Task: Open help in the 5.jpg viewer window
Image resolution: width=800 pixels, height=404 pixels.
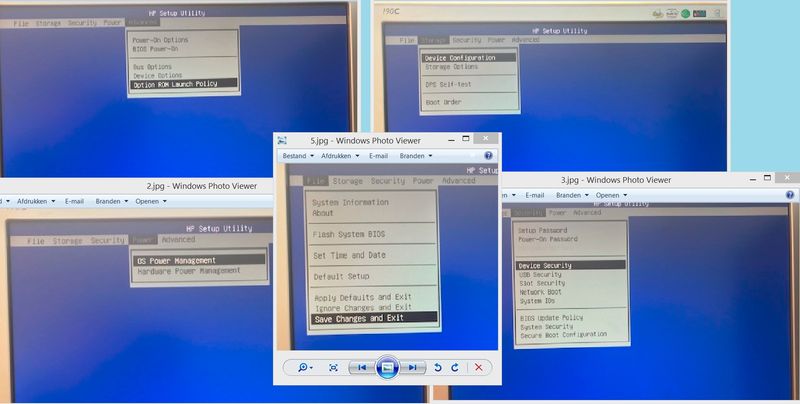Action: [488, 156]
